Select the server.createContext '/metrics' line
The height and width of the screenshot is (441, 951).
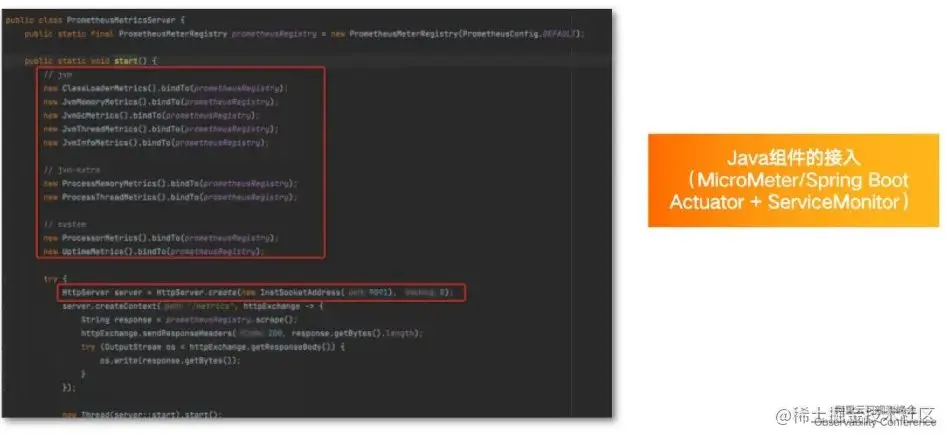(193, 306)
